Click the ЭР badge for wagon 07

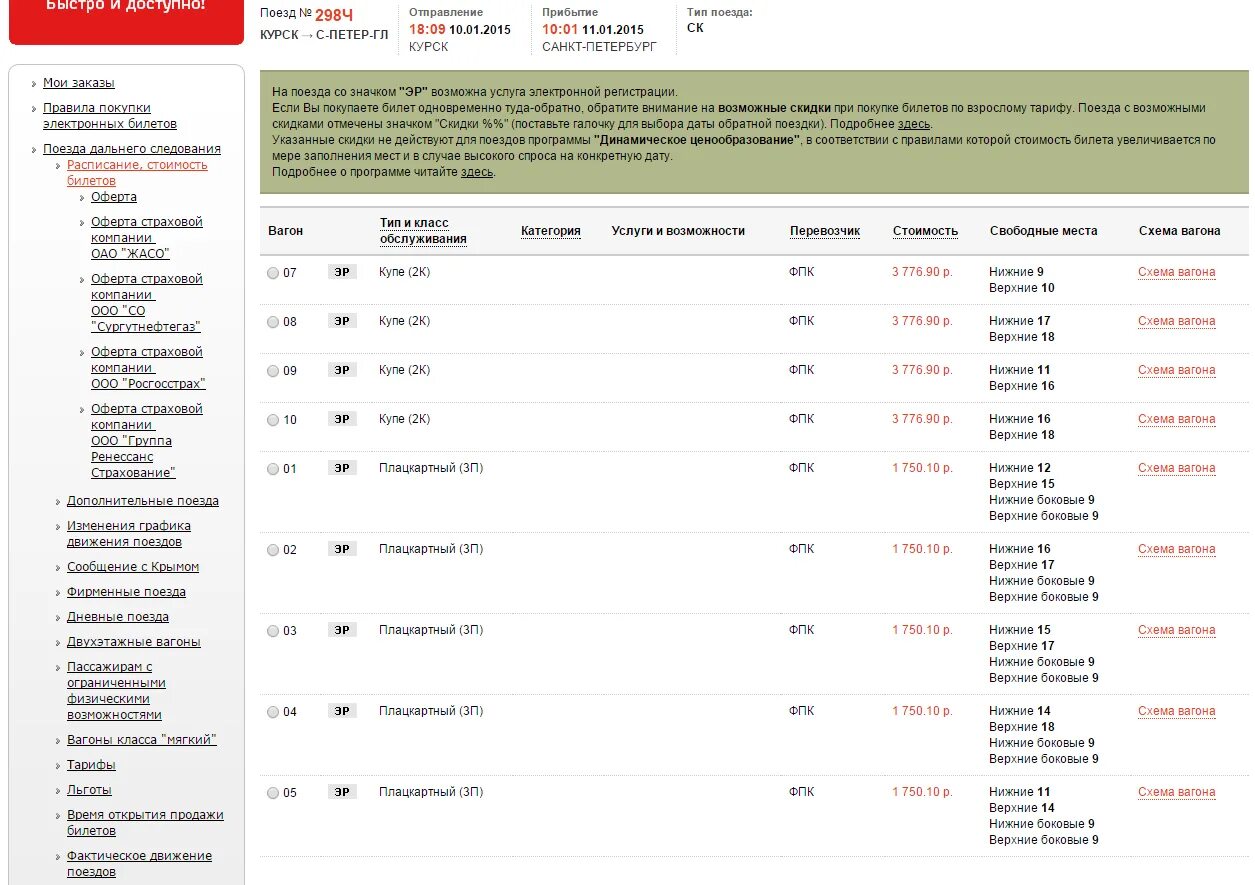click(x=342, y=272)
